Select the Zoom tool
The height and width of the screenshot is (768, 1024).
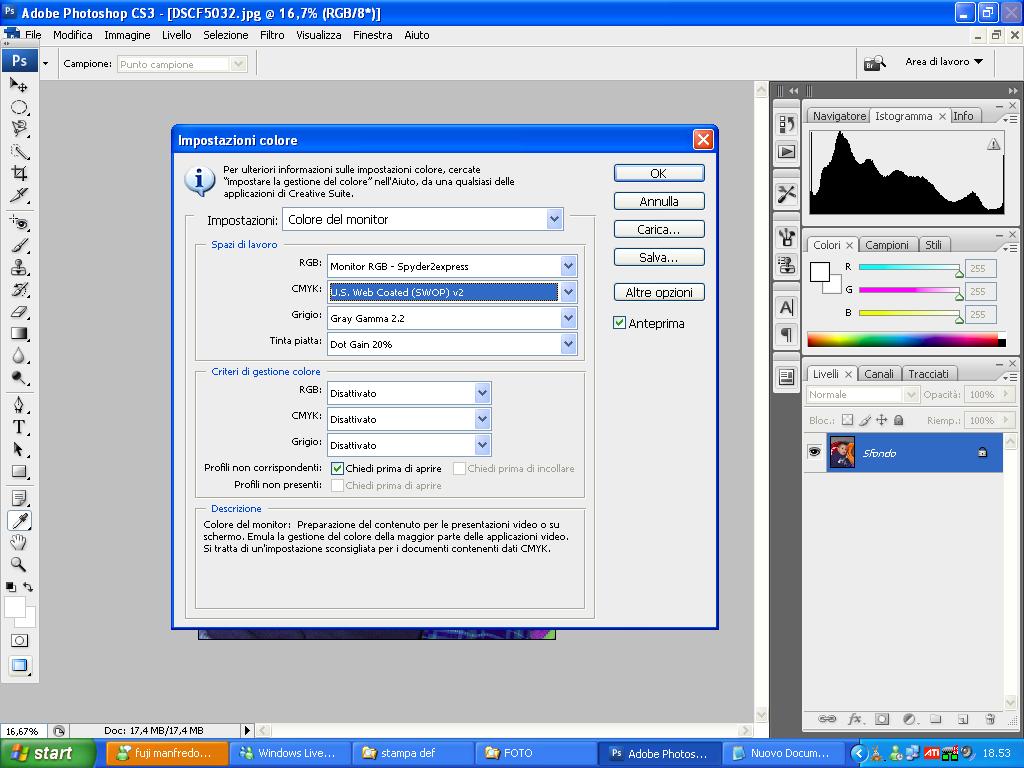(19, 564)
